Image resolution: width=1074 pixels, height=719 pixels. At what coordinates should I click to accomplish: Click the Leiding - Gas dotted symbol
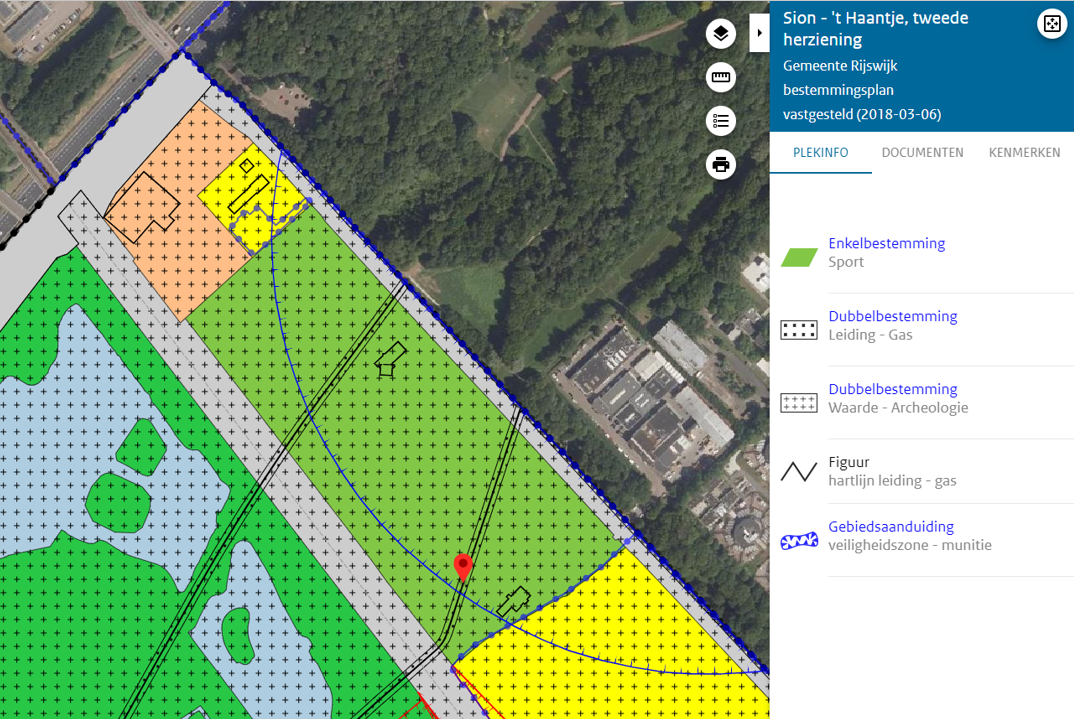pos(799,330)
